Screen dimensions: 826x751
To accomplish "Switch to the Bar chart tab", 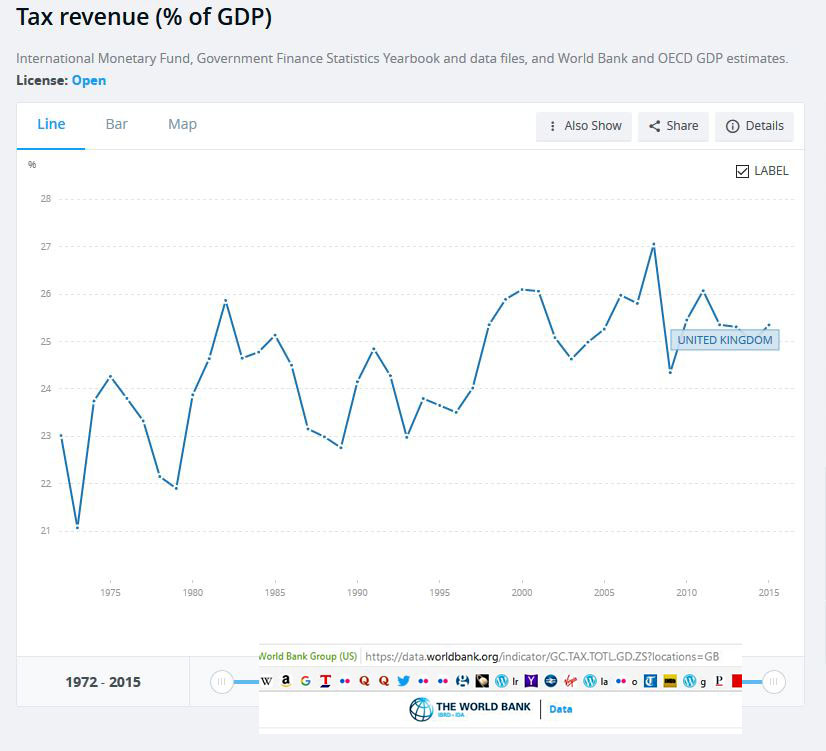I will (117, 124).
